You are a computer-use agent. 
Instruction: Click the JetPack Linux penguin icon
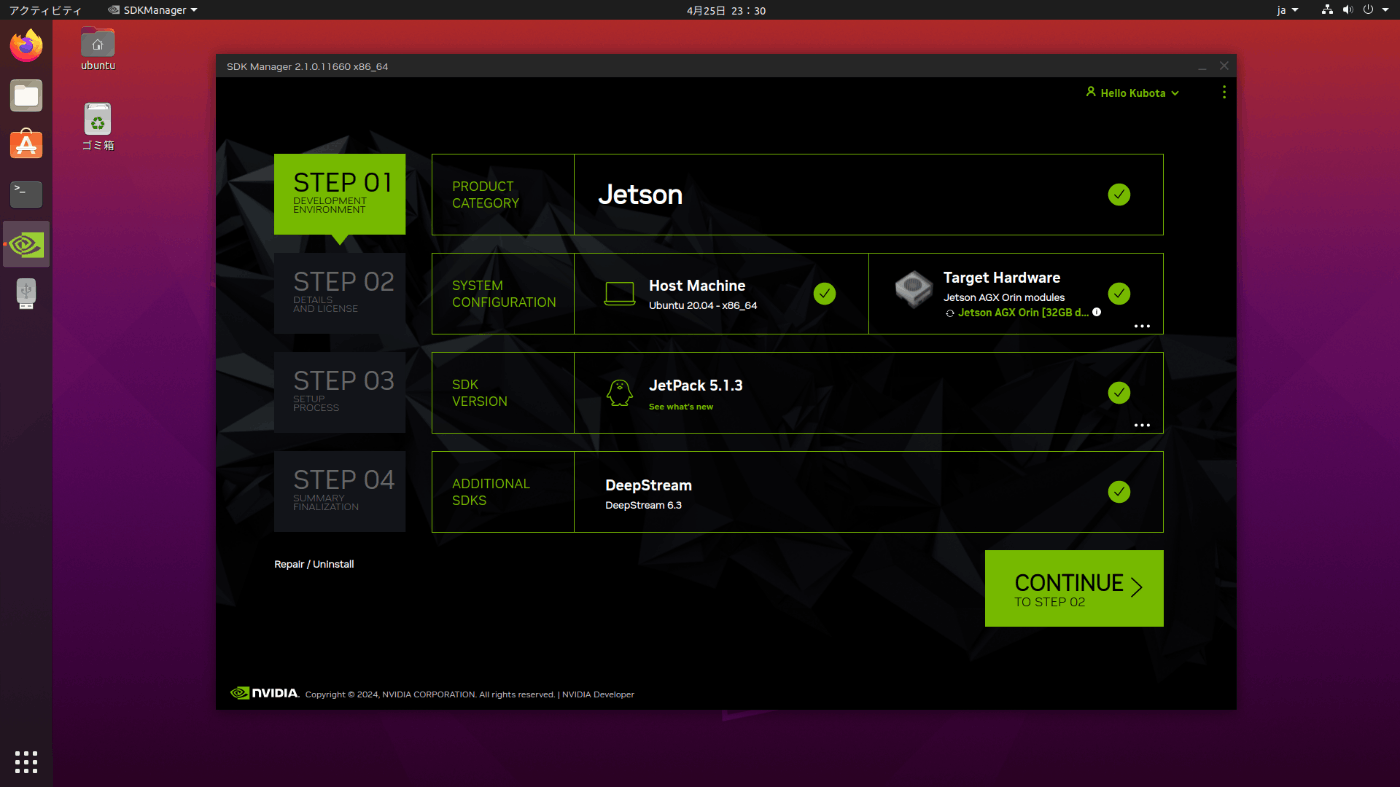click(x=620, y=393)
